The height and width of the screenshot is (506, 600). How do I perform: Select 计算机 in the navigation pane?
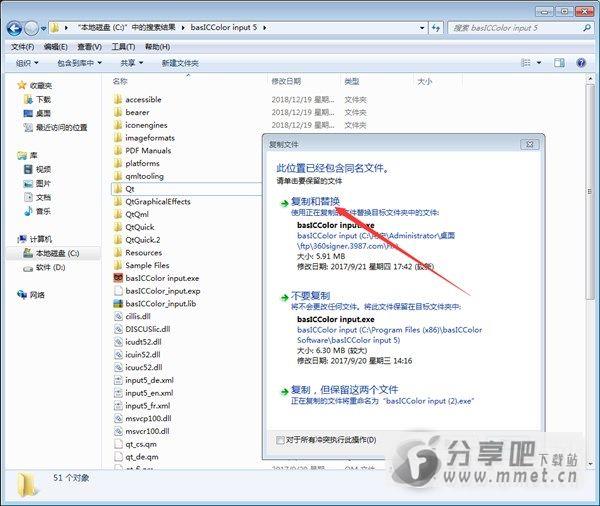34,239
